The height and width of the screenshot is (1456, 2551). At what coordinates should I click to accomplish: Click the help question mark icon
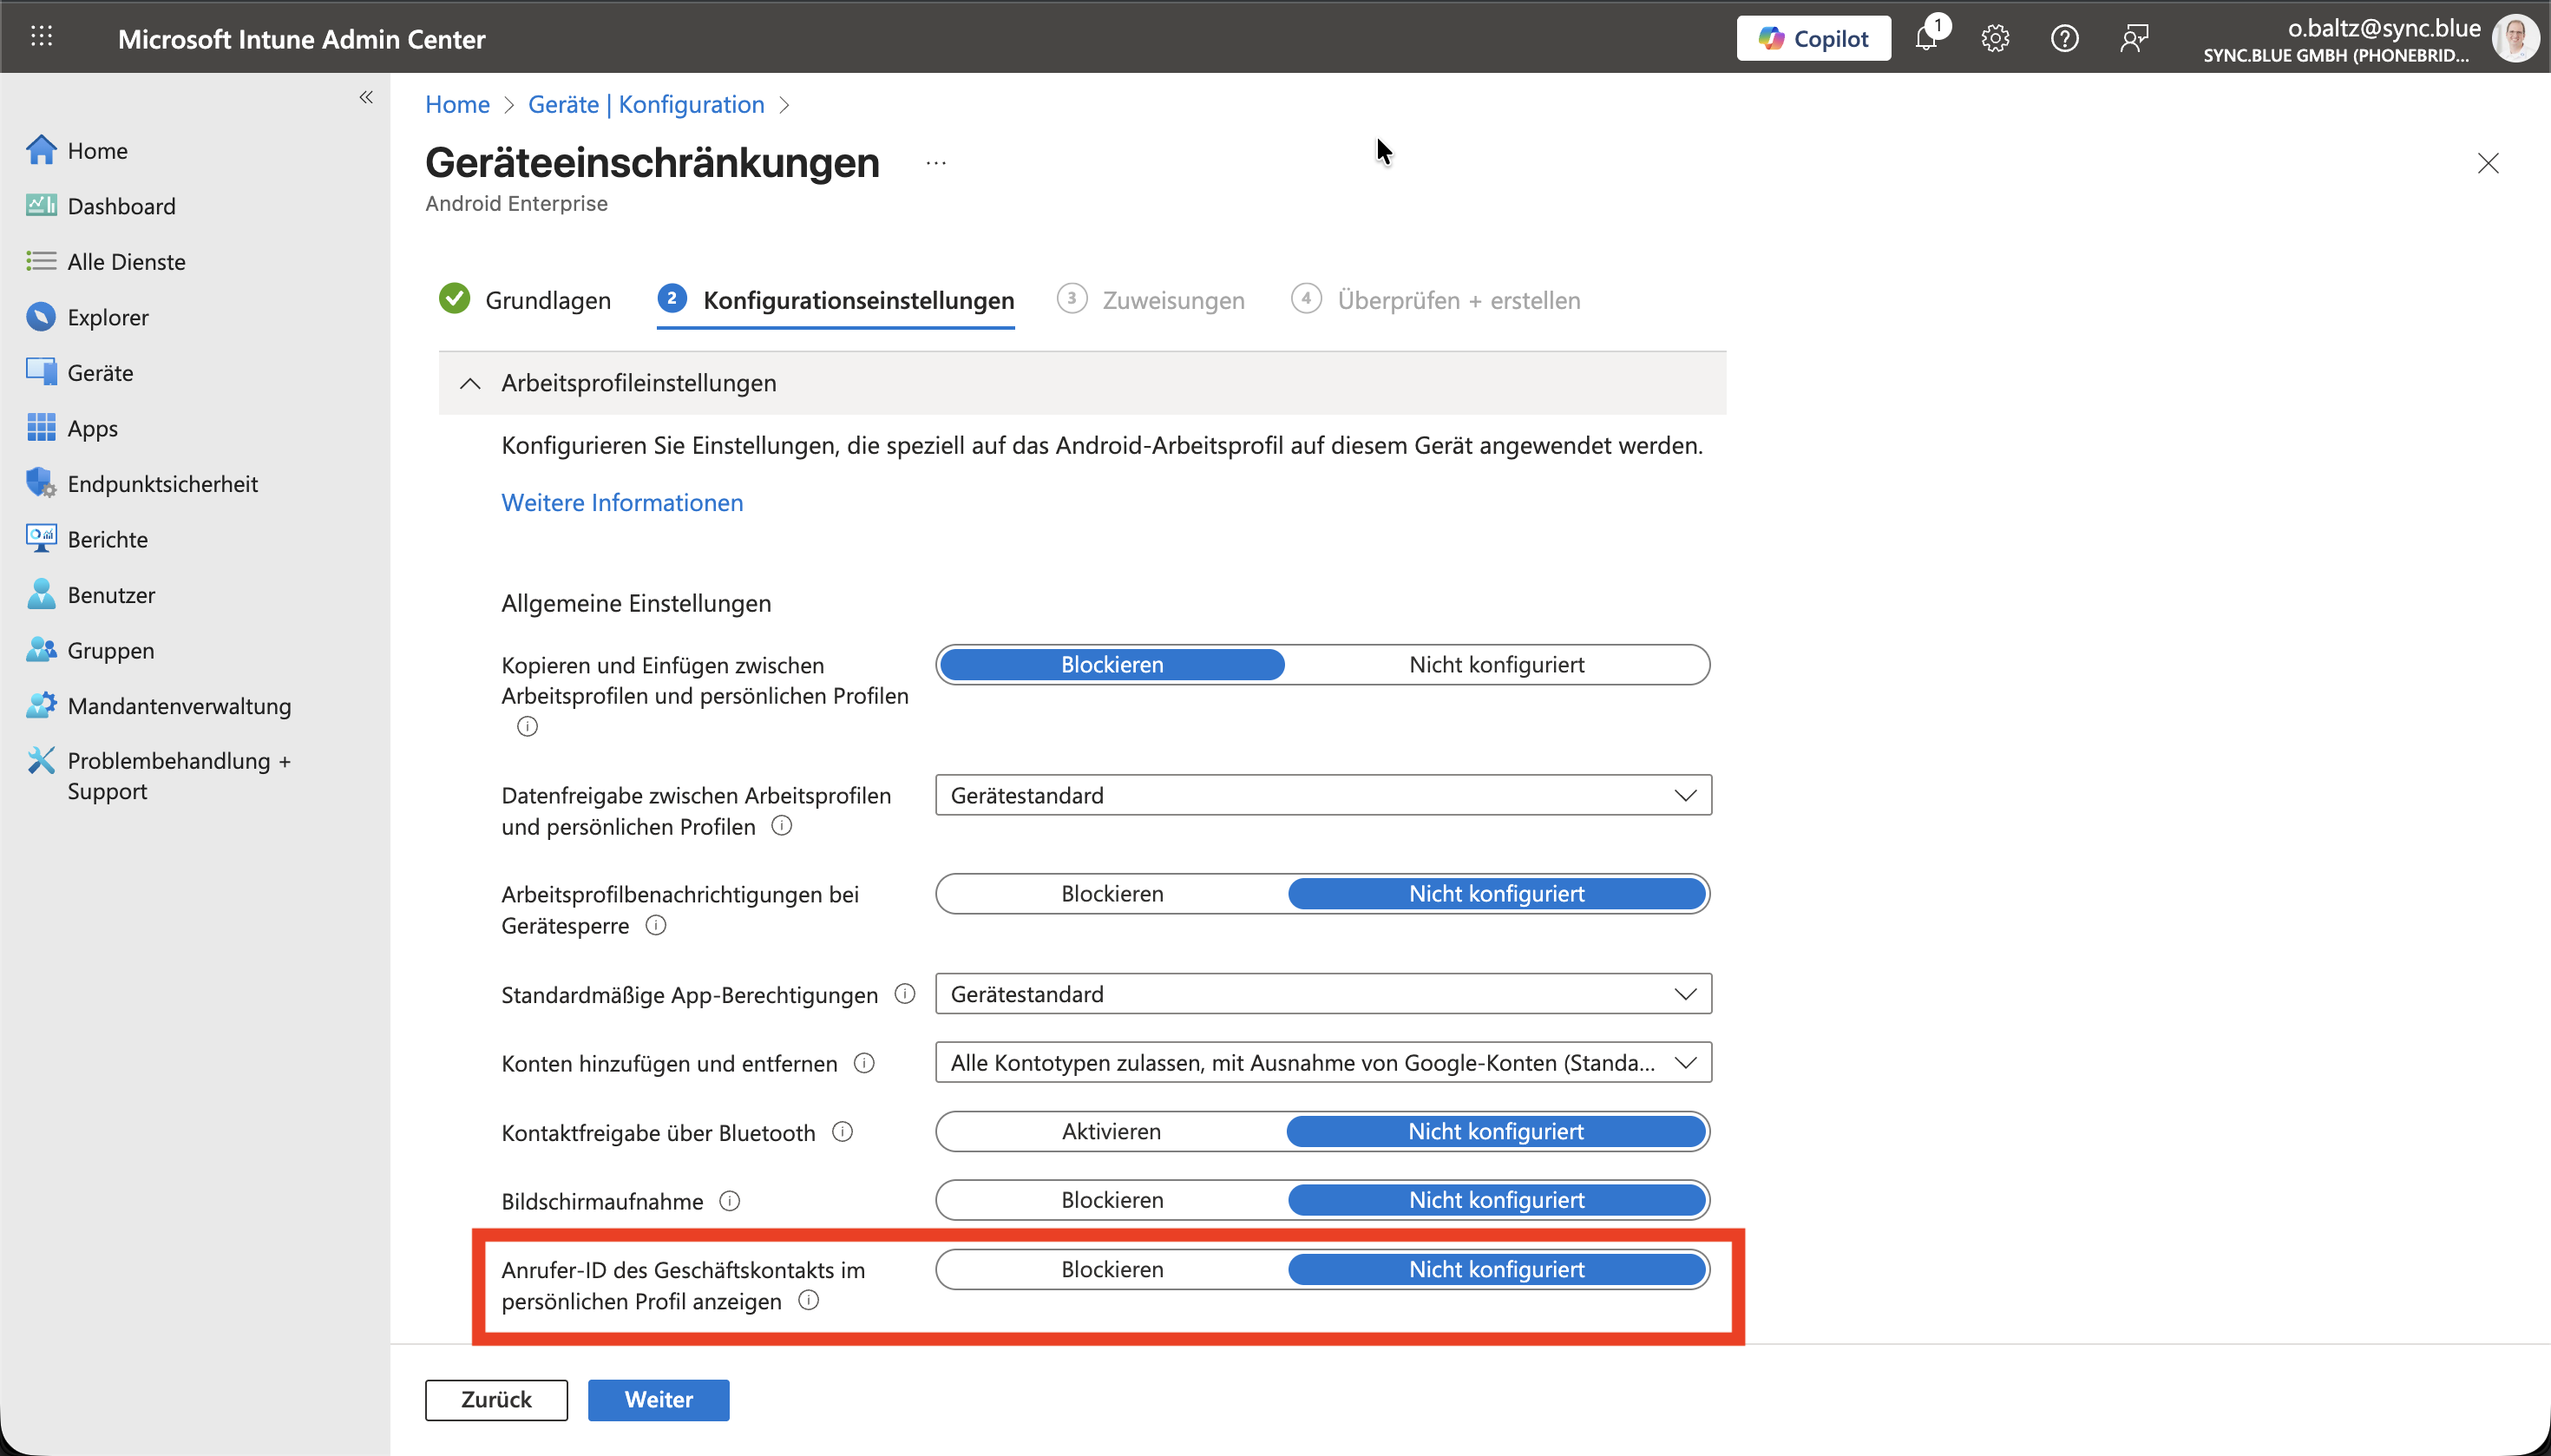pyautogui.click(x=2064, y=39)
